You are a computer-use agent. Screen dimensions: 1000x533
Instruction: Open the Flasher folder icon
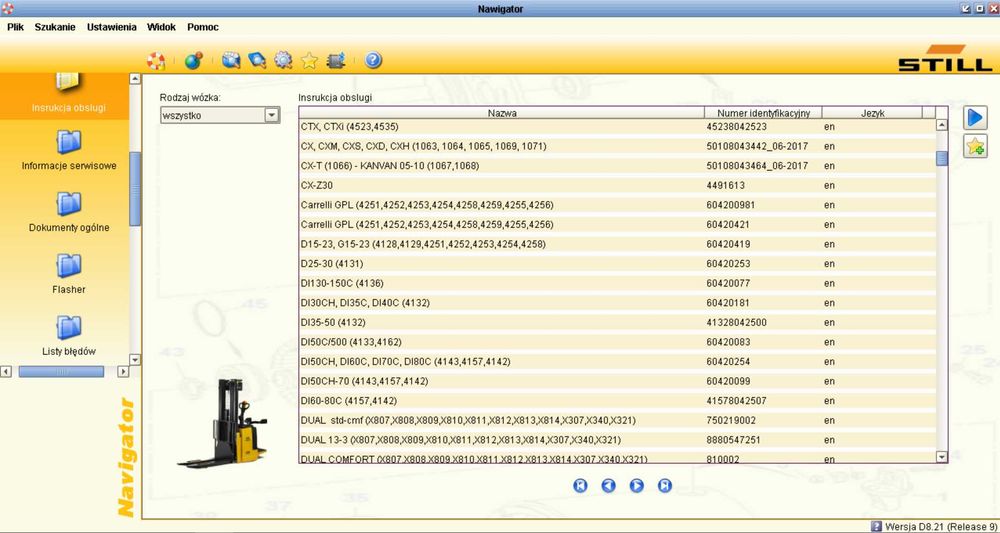[69, 265]
